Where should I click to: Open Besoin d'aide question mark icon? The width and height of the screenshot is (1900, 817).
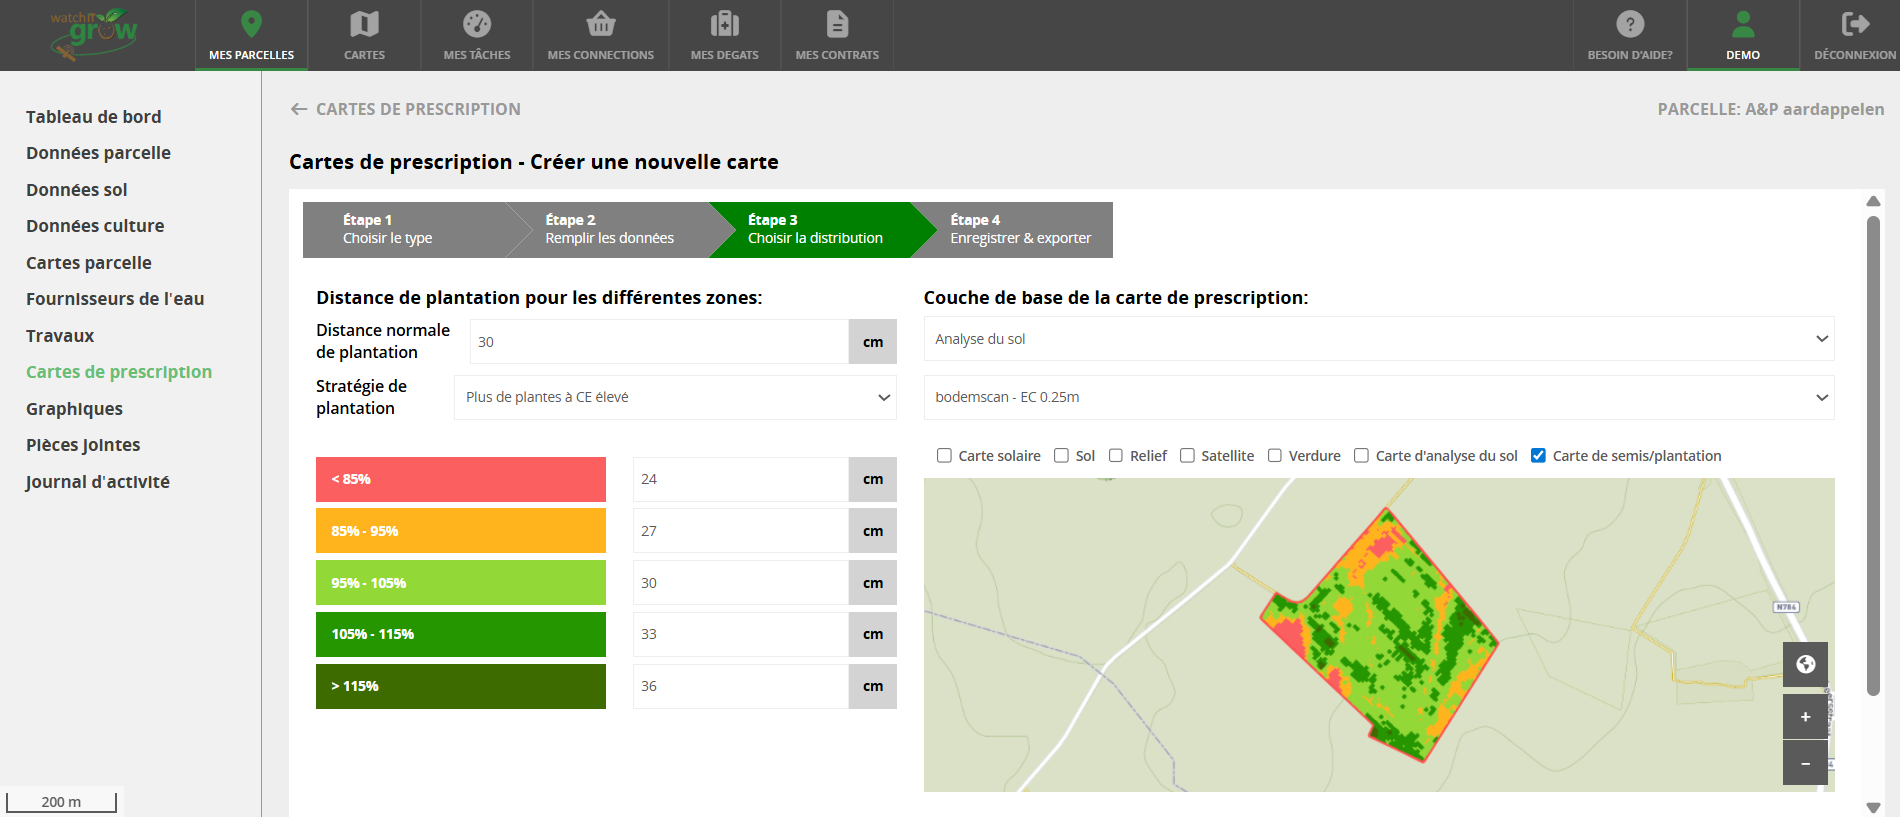[1630, 23]
